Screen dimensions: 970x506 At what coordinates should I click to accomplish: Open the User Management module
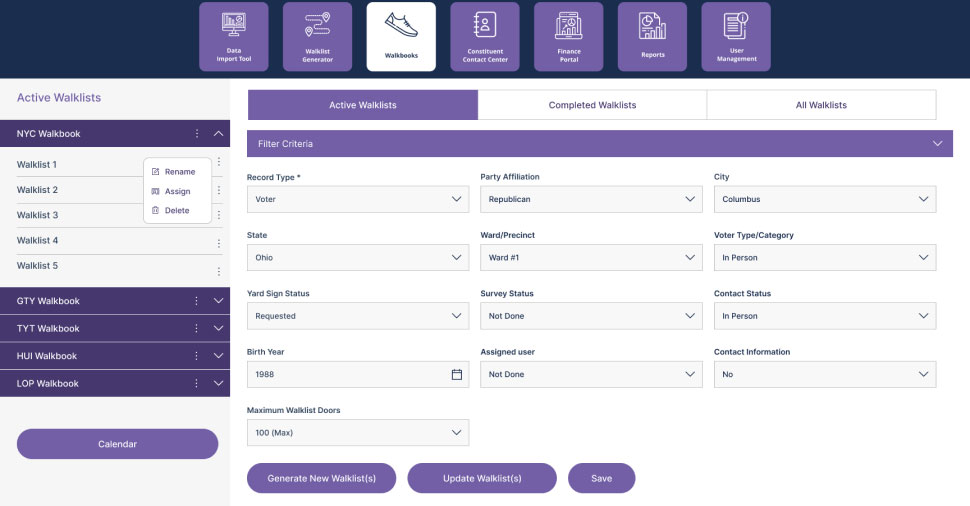pos(736,37)
